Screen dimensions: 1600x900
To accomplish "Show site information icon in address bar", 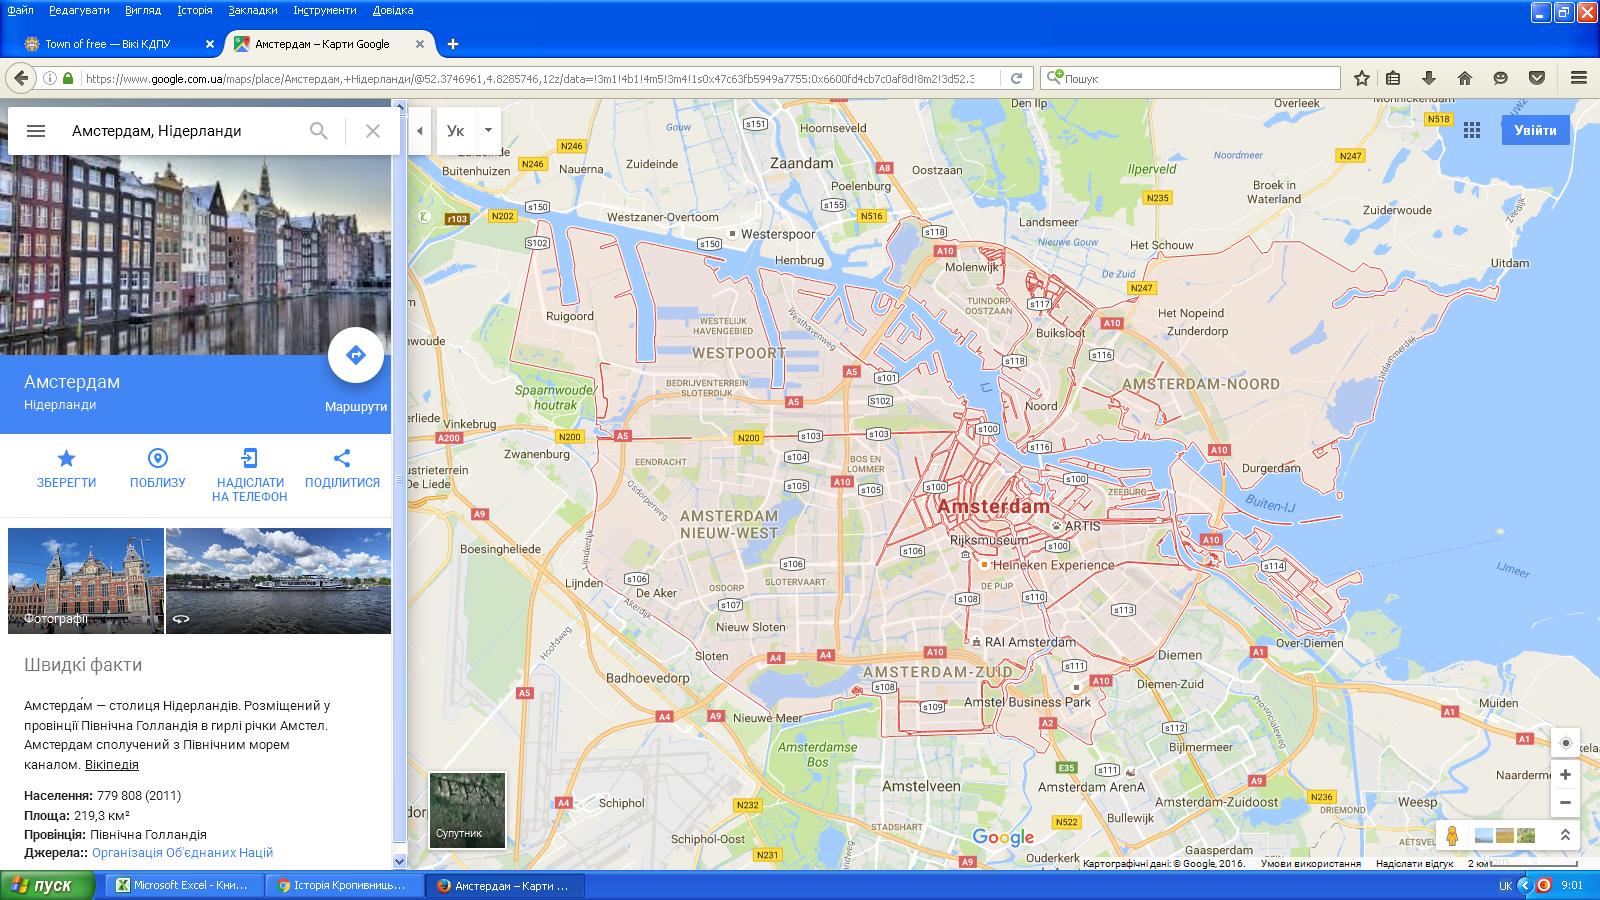I will (x=49, y=78).
